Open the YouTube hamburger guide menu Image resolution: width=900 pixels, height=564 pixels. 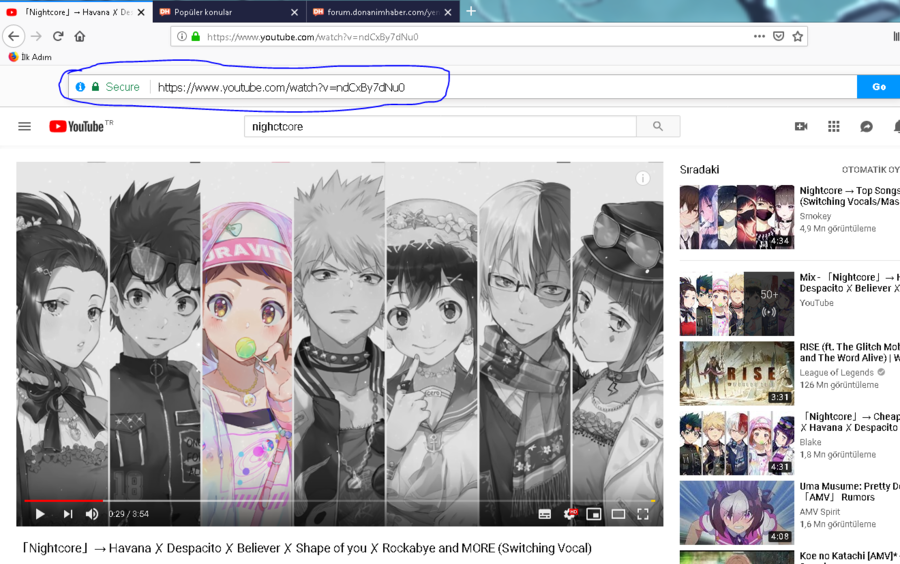click(25, 126)
